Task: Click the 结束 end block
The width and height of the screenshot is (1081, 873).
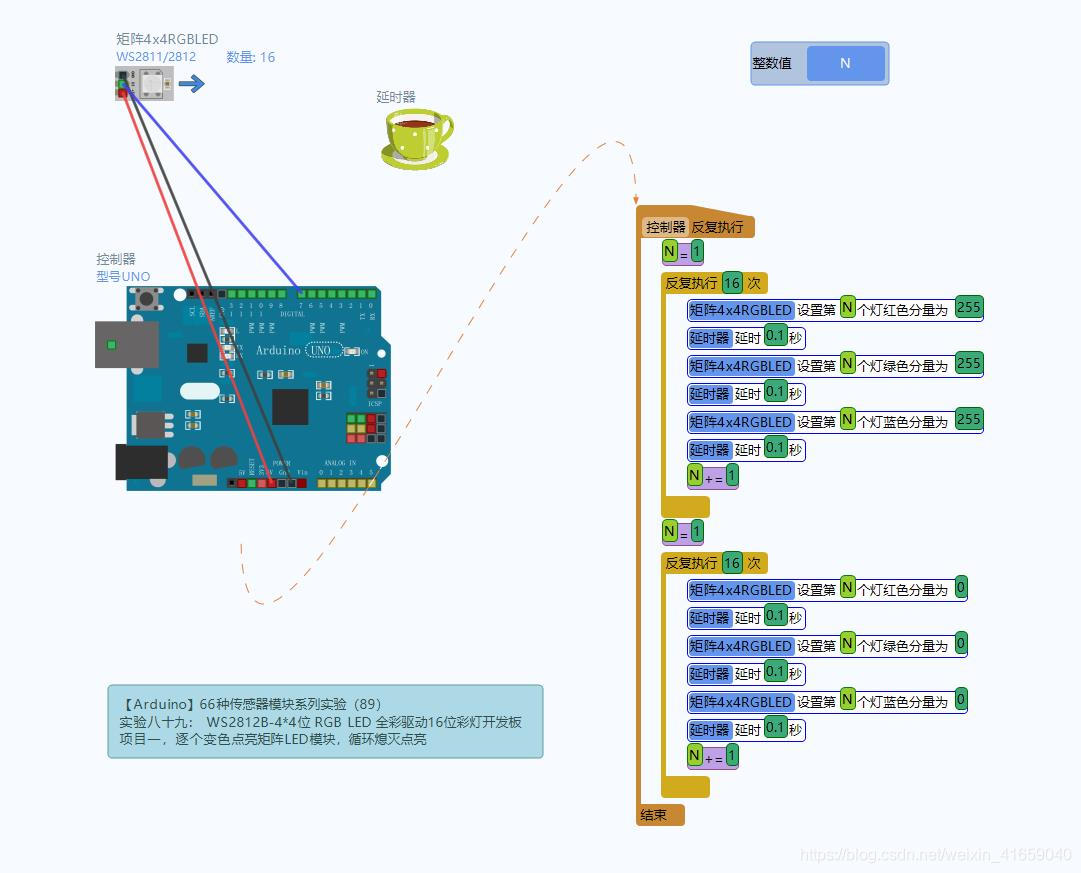Action: (660, 815)
